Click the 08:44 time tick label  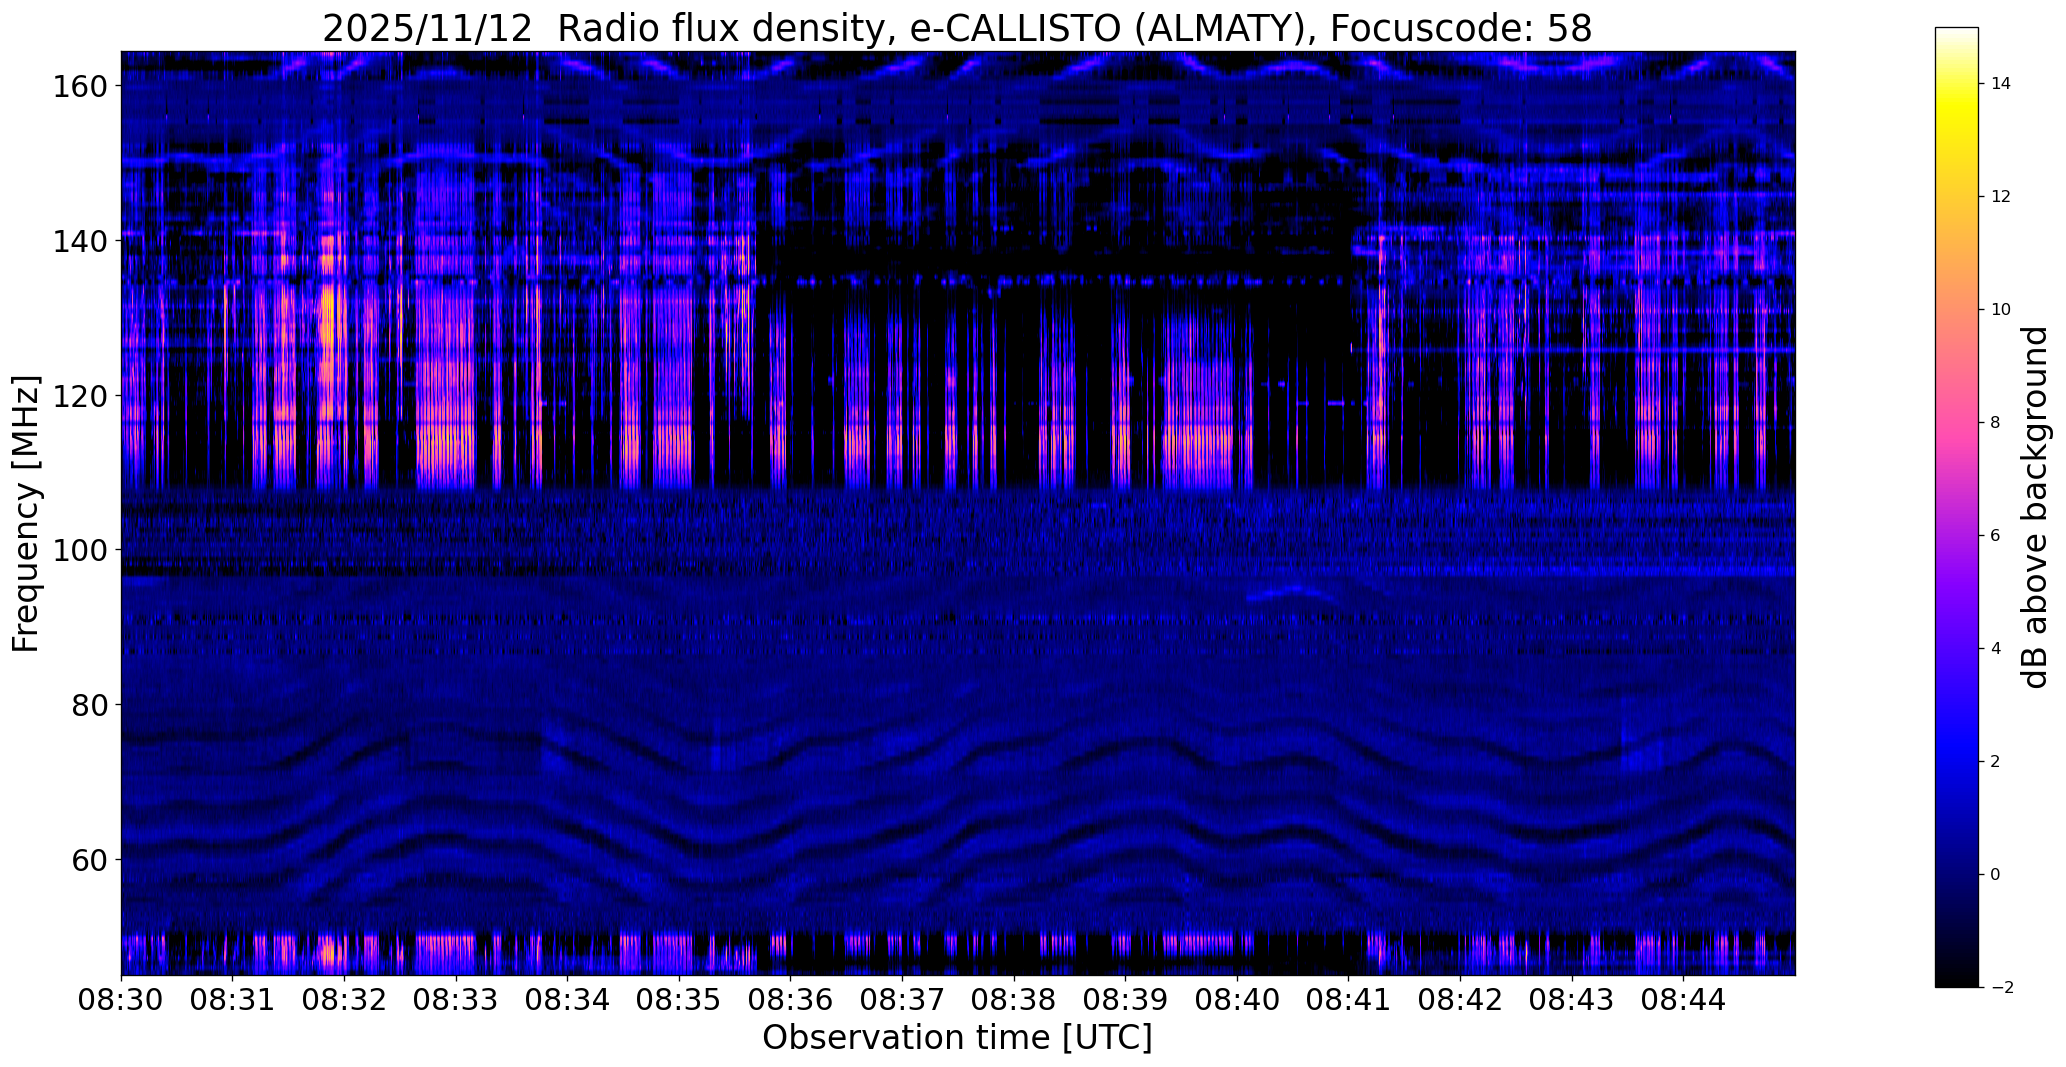click(x=1684, y=1001)
